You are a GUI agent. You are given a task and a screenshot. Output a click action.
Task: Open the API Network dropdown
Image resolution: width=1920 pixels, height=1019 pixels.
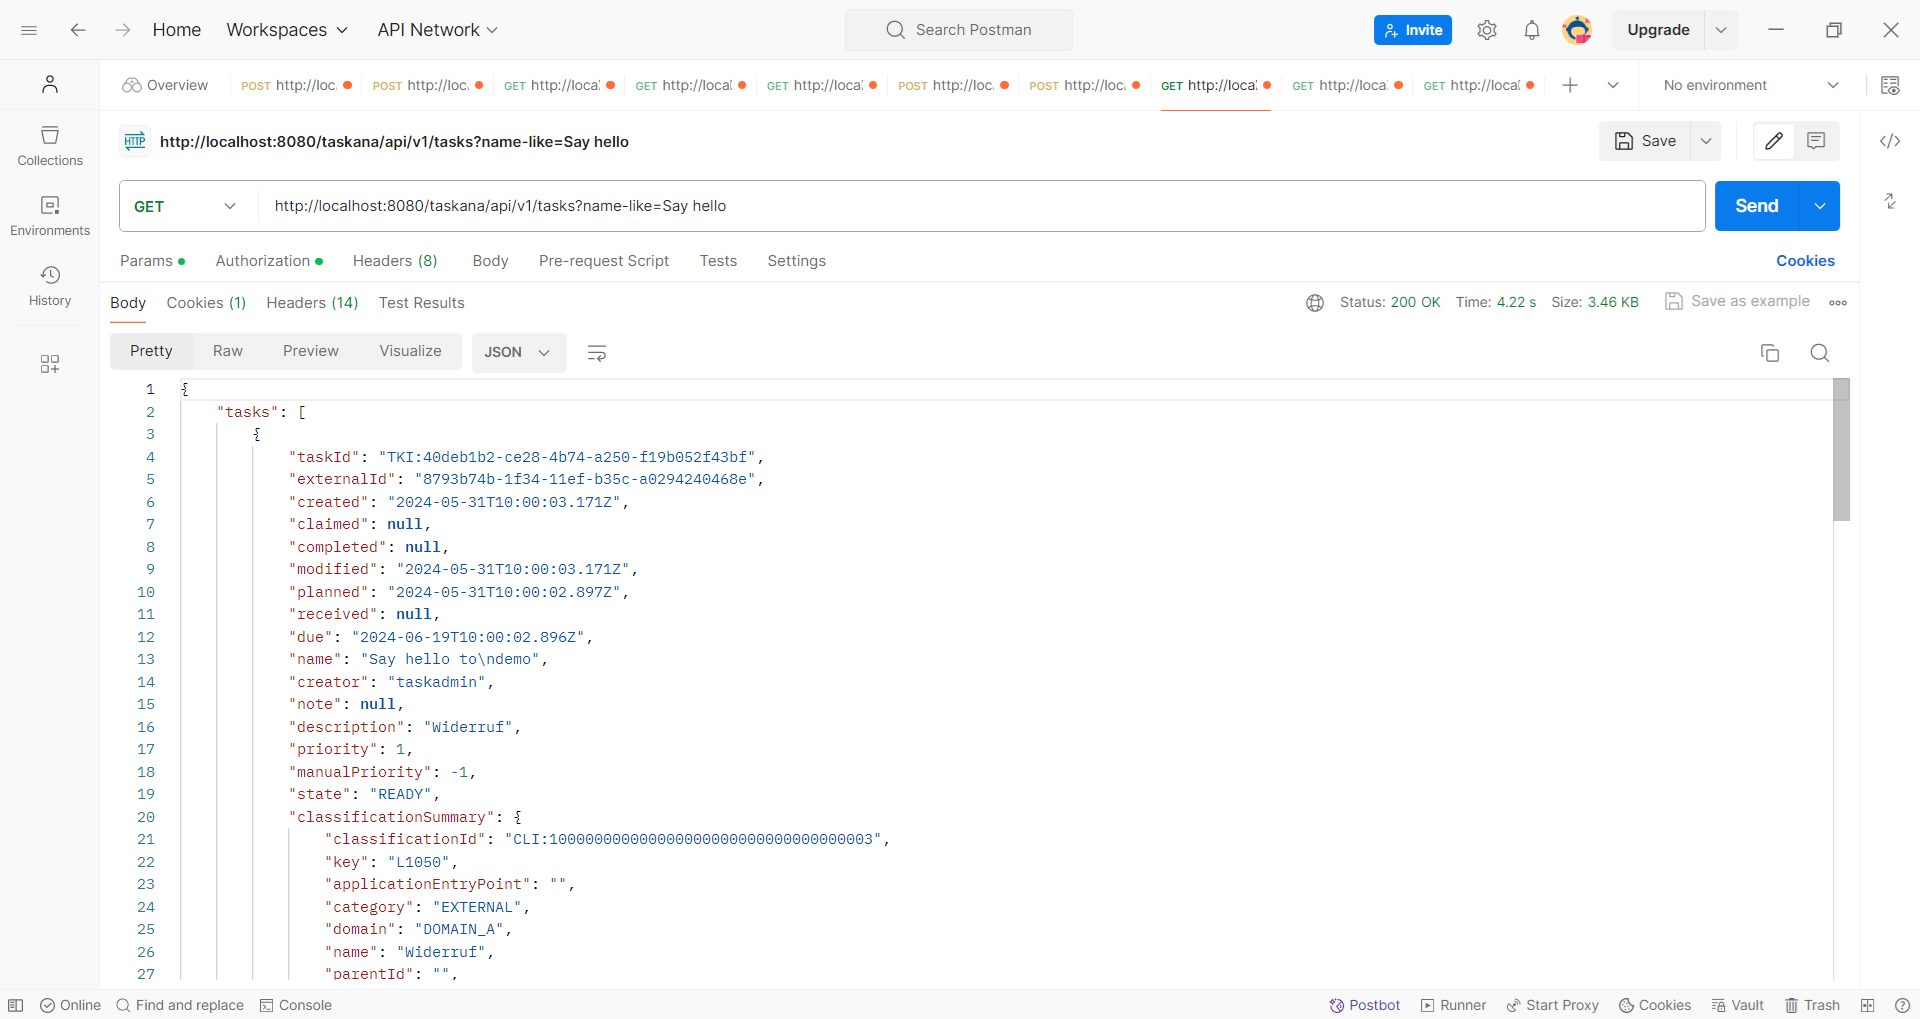pyautogui.click(x=437, y=30)
